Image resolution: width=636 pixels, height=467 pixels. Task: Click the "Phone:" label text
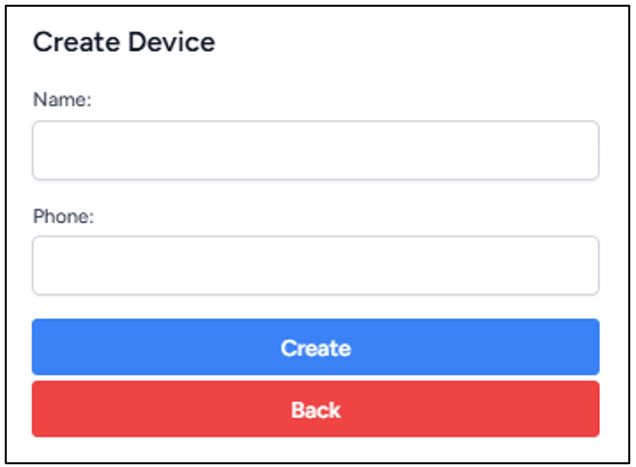pyautogui.click(x=63, y=216)
